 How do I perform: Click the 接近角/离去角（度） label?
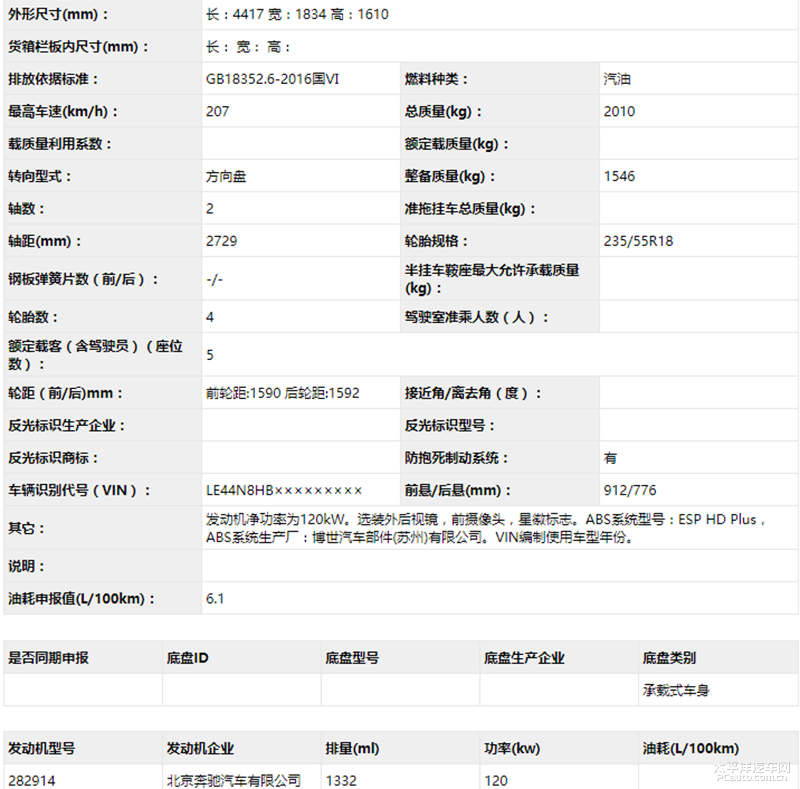[473, 393]
